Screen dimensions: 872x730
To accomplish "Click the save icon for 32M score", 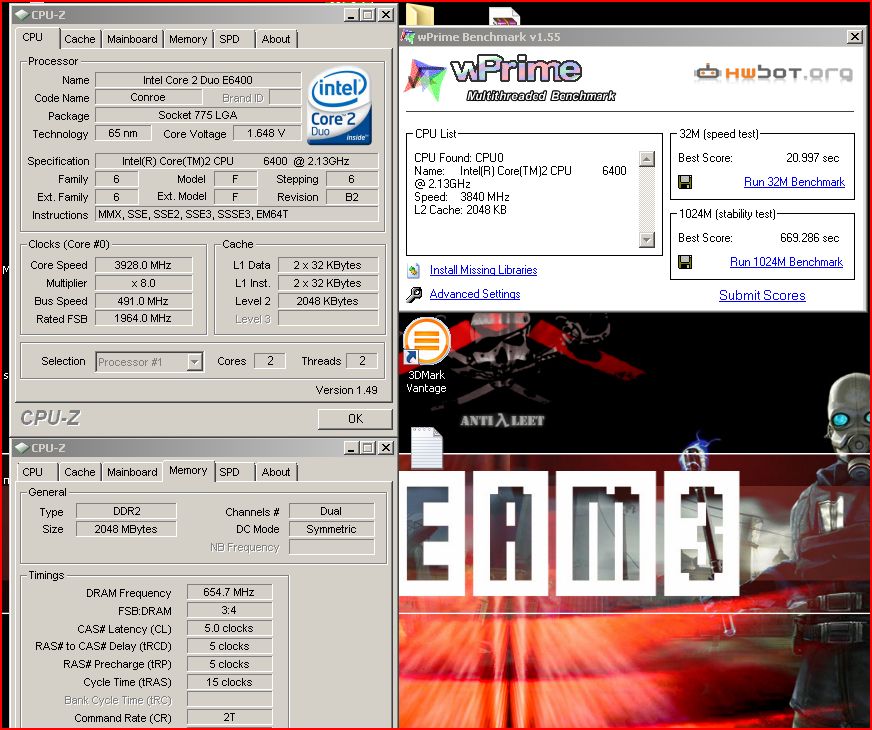I will (x=685, y=182).
